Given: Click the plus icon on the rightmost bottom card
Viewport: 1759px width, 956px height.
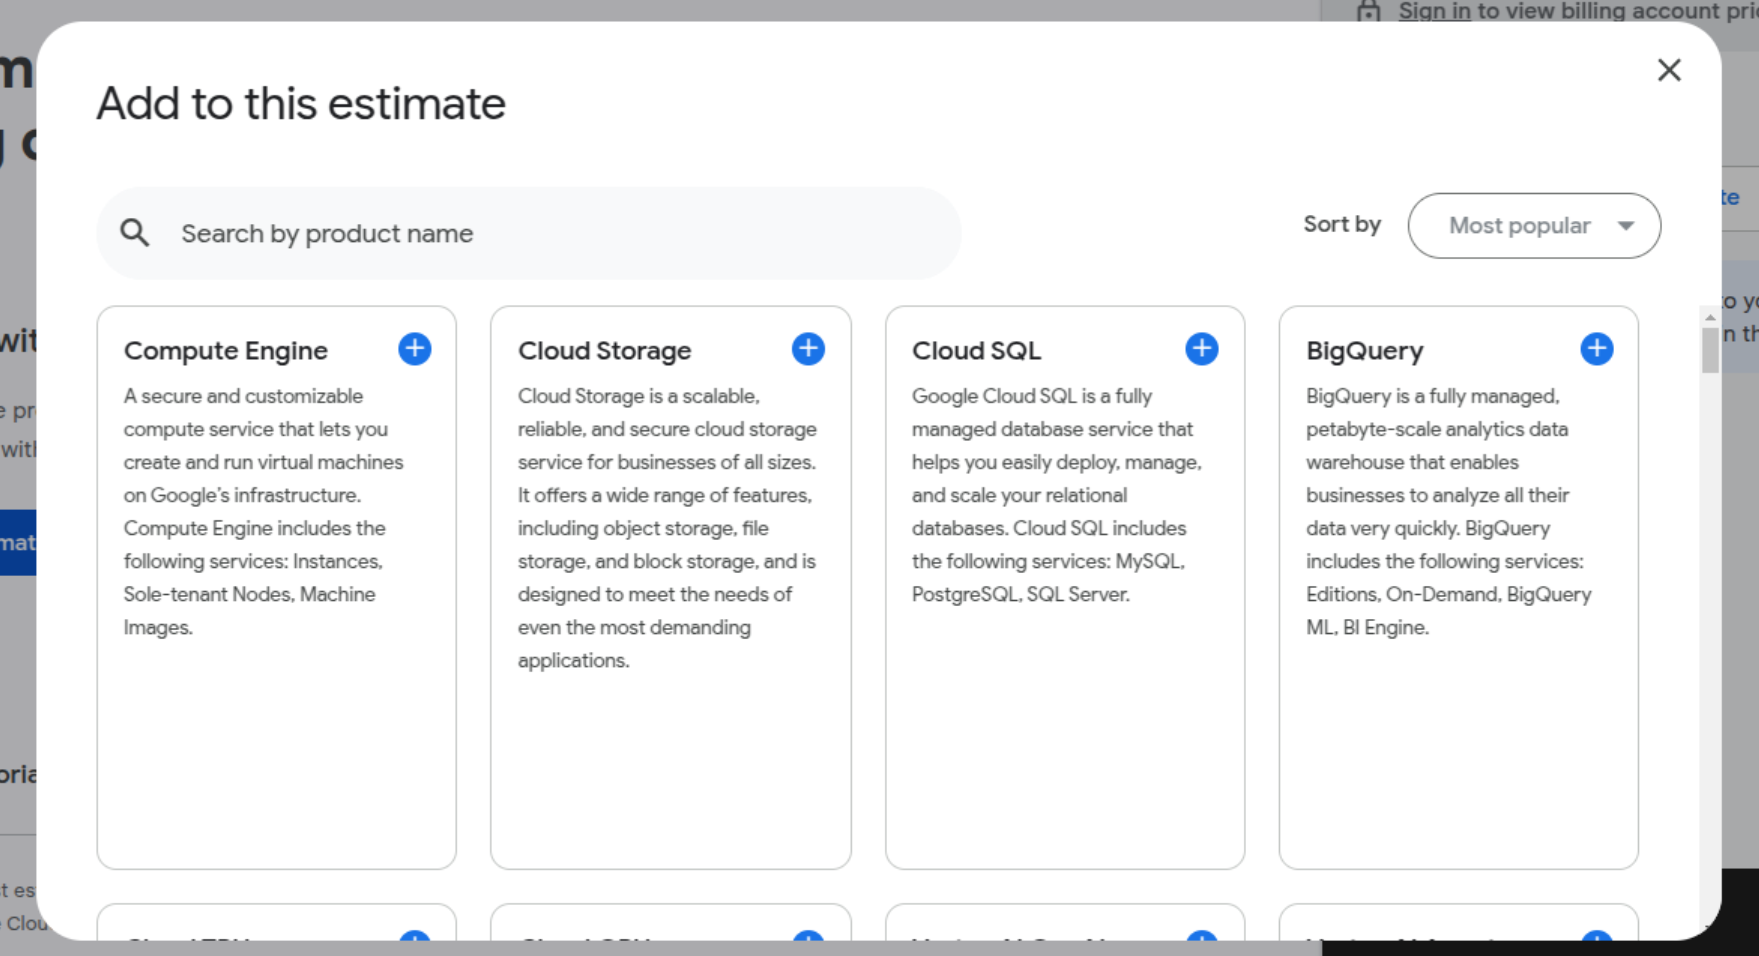Looking at the screenshot, I should pyautogui.click(x=1596, y=941).
